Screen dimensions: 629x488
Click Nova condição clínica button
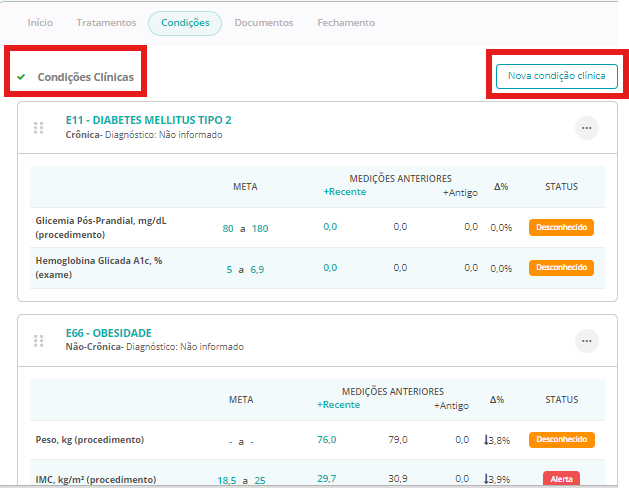pos(556,76)
